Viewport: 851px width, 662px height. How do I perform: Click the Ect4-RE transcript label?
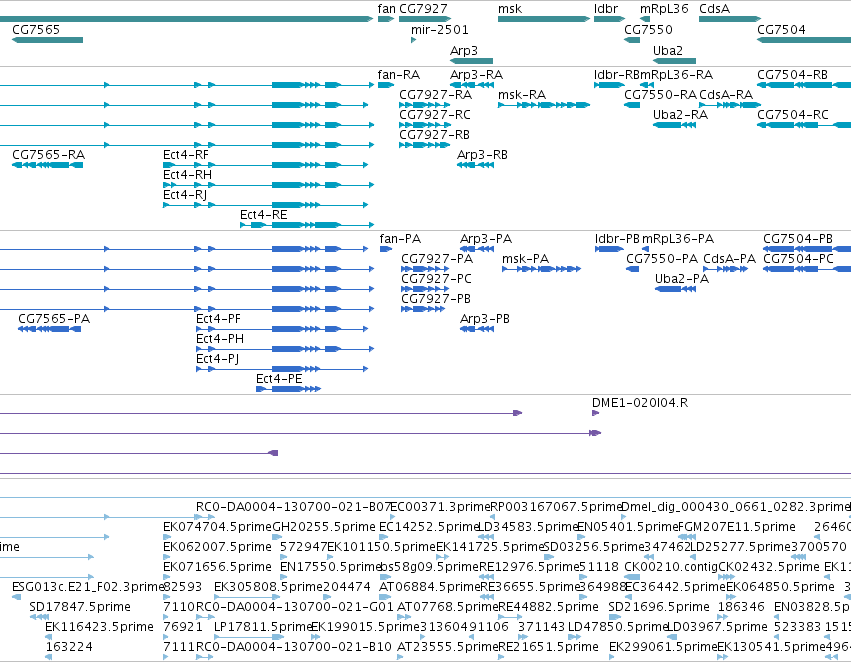(264, 215)
